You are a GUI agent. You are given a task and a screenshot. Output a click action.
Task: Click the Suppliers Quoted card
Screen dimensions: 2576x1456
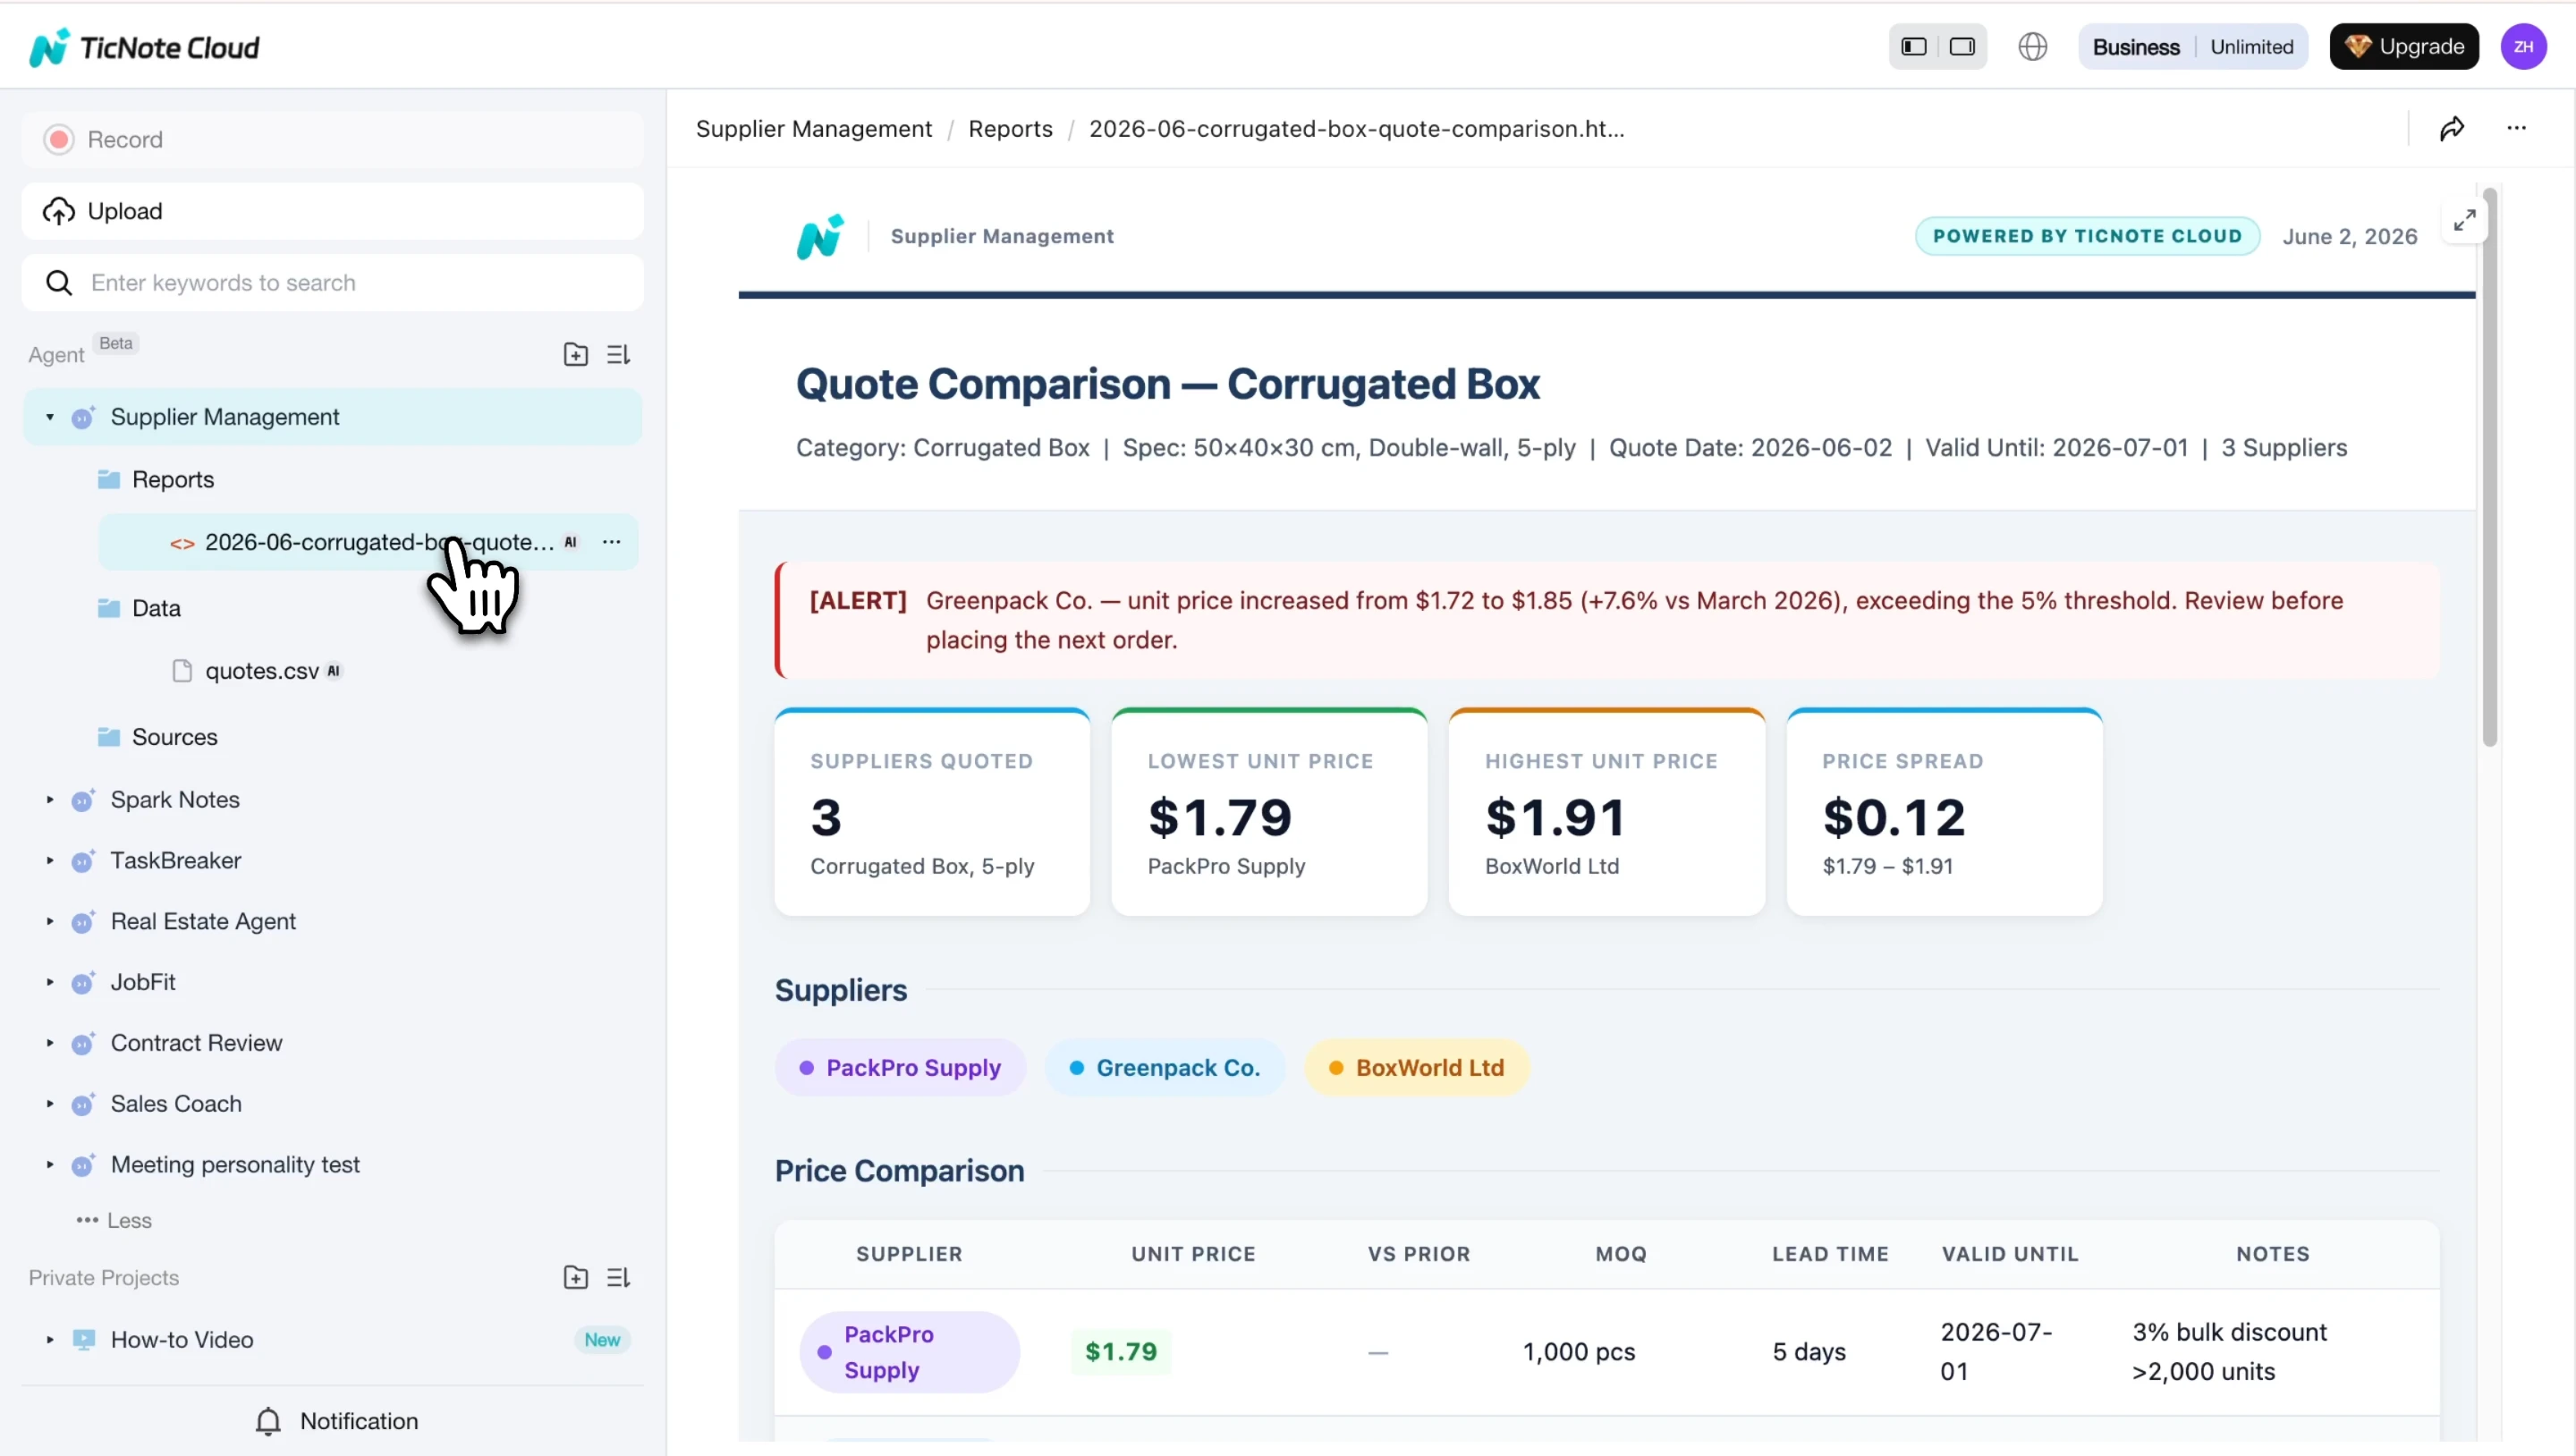coord(932,812)
